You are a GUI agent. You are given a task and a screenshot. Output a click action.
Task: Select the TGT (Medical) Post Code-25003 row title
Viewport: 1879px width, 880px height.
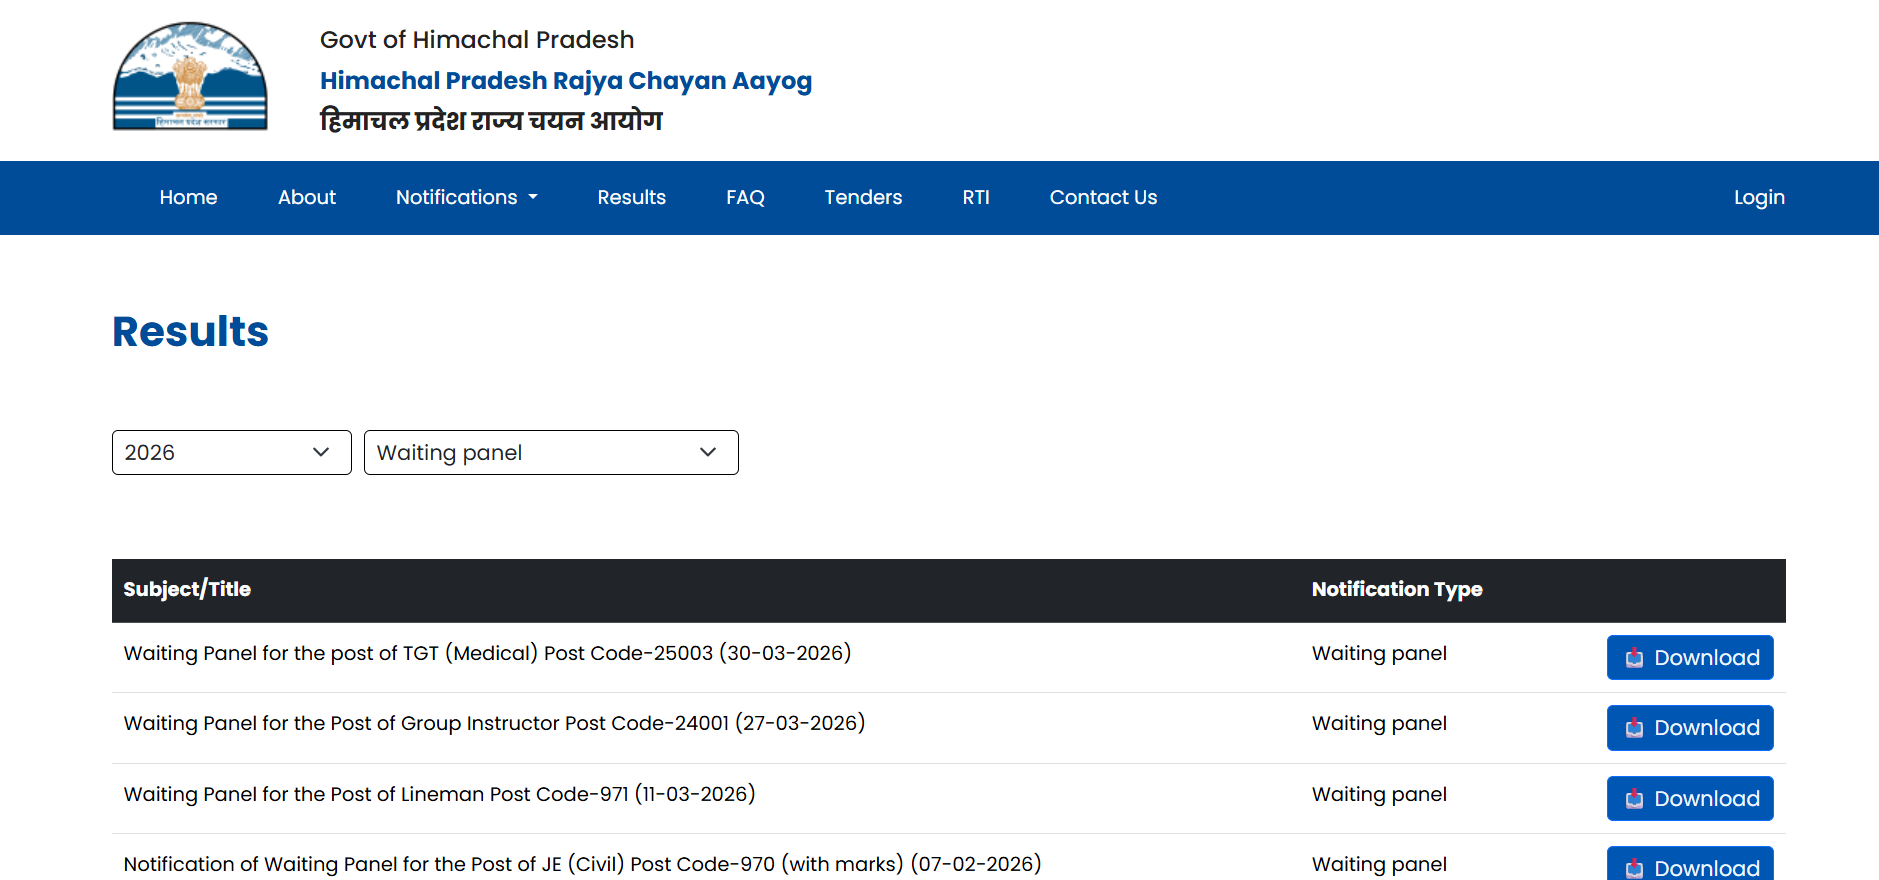click(487, 653)
